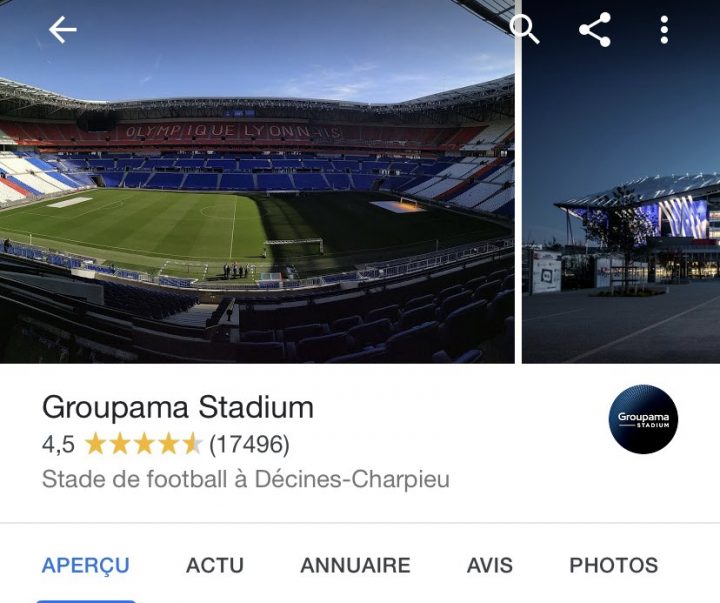
Task: Click the half-filled fifth rating star
Action: click(191, 444)
